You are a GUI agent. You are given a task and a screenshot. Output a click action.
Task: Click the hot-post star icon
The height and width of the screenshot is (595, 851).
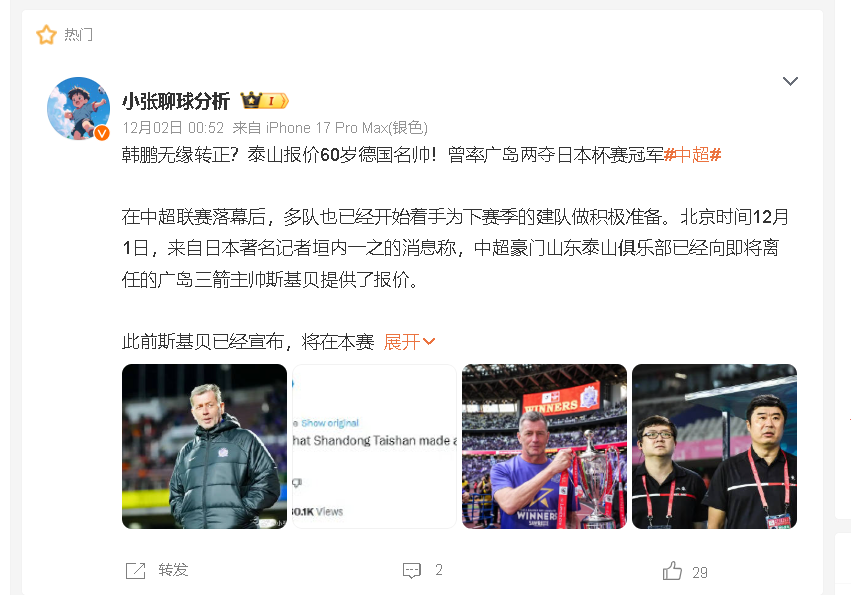(46, 35)
